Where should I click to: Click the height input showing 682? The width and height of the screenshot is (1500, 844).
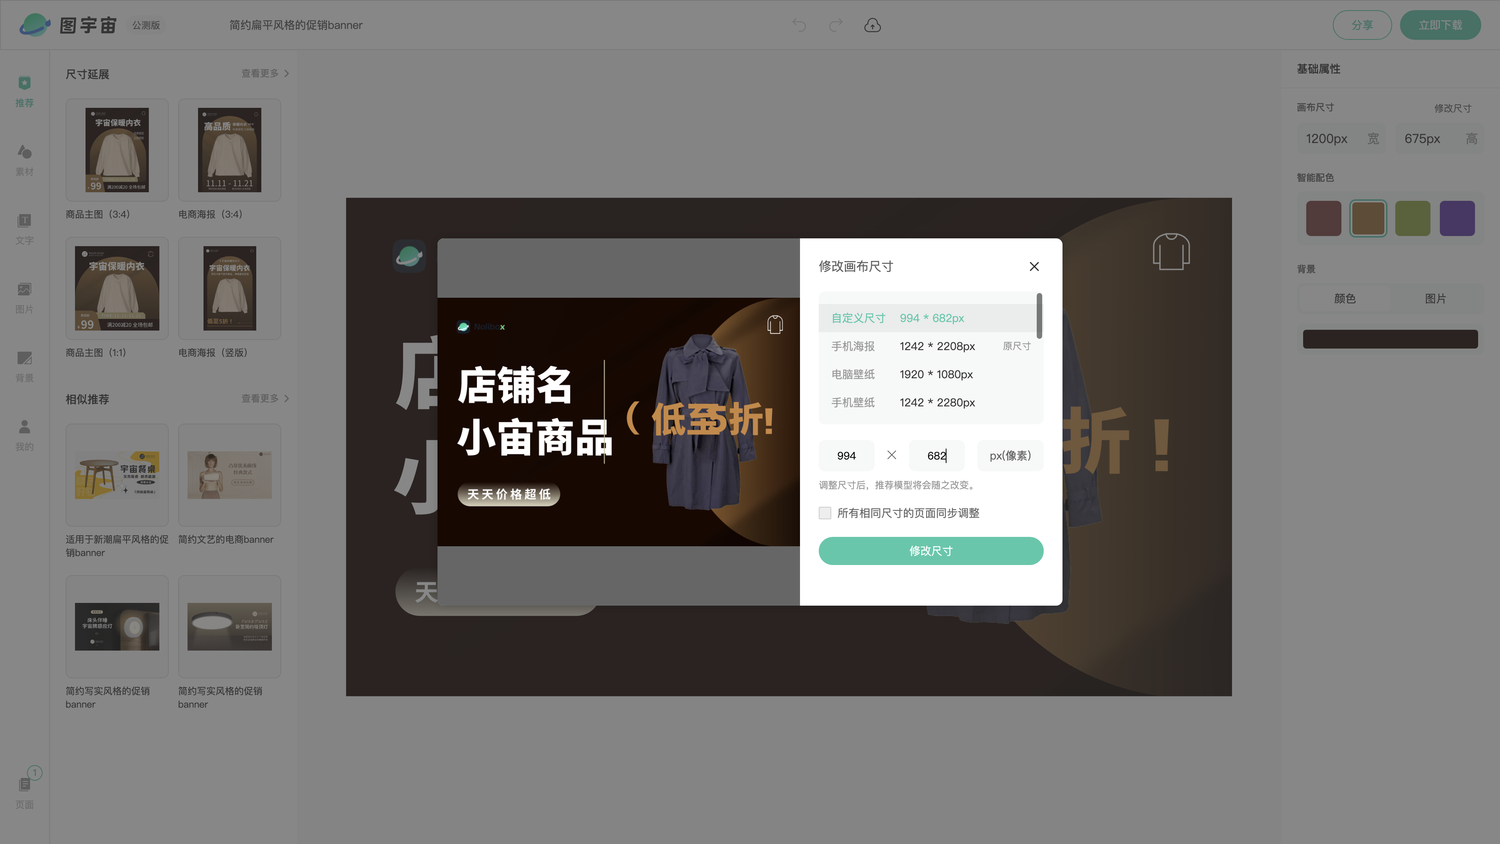[937, 455]
